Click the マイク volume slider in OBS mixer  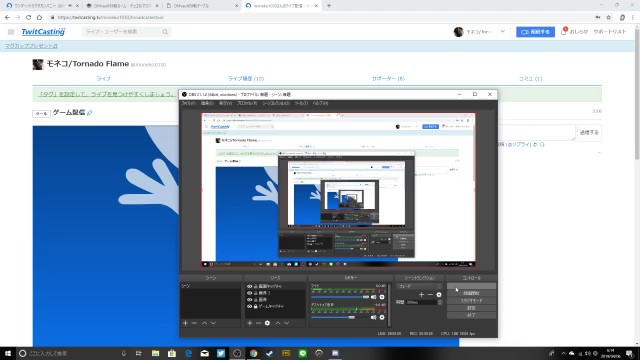(x=340, y=297)
